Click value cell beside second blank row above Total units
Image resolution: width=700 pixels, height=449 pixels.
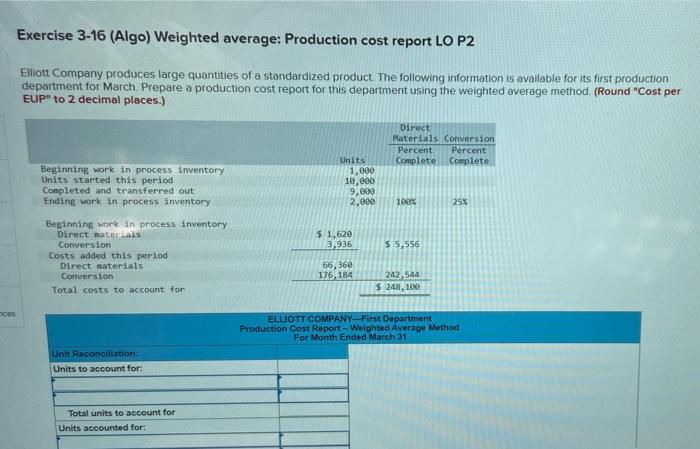[x=314, y=396]
